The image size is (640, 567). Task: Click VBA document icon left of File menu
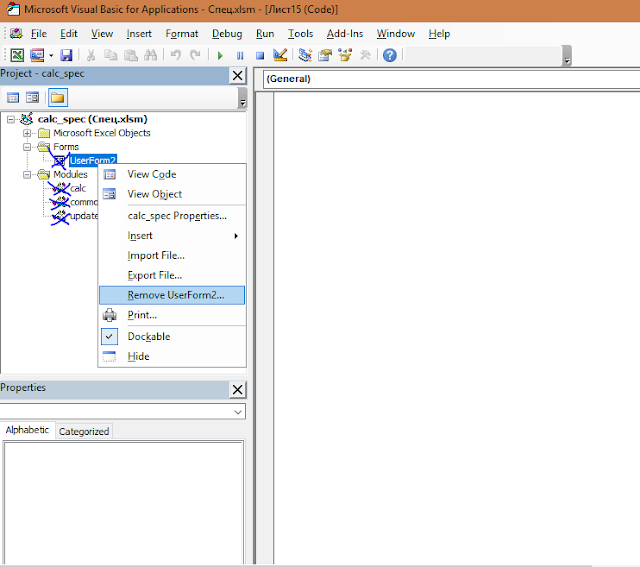[x=16, y=33]
